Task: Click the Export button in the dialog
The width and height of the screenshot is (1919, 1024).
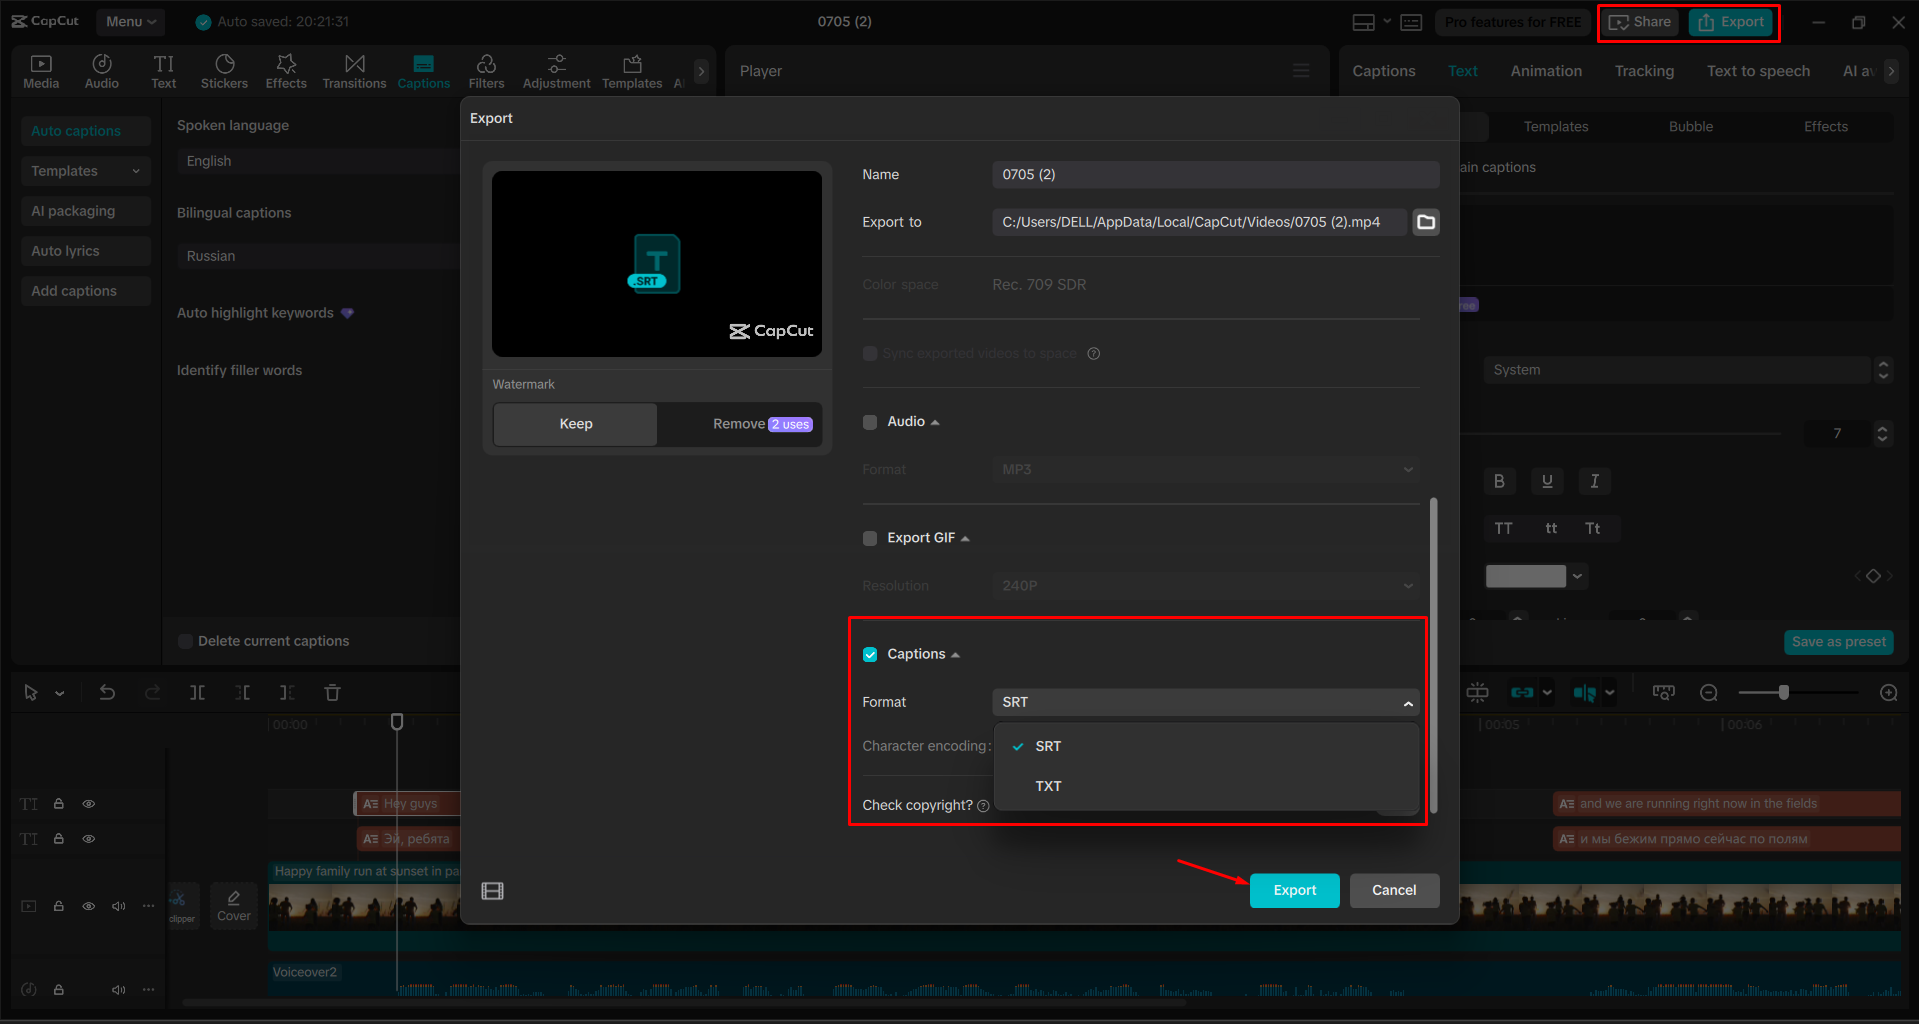Action: click(x=1294, y=890)
